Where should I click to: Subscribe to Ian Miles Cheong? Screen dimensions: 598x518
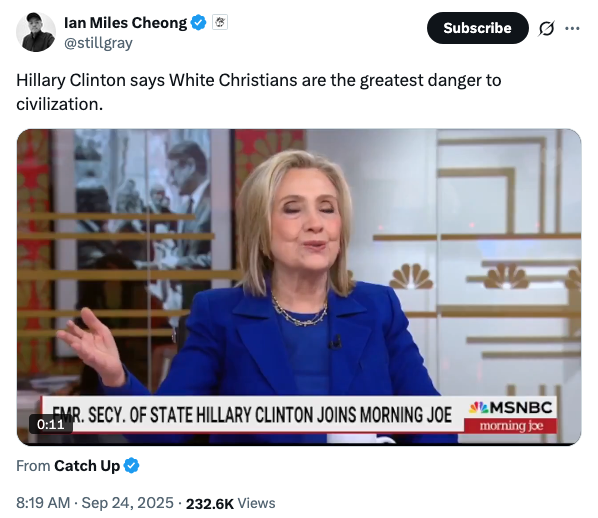[477, 28]
